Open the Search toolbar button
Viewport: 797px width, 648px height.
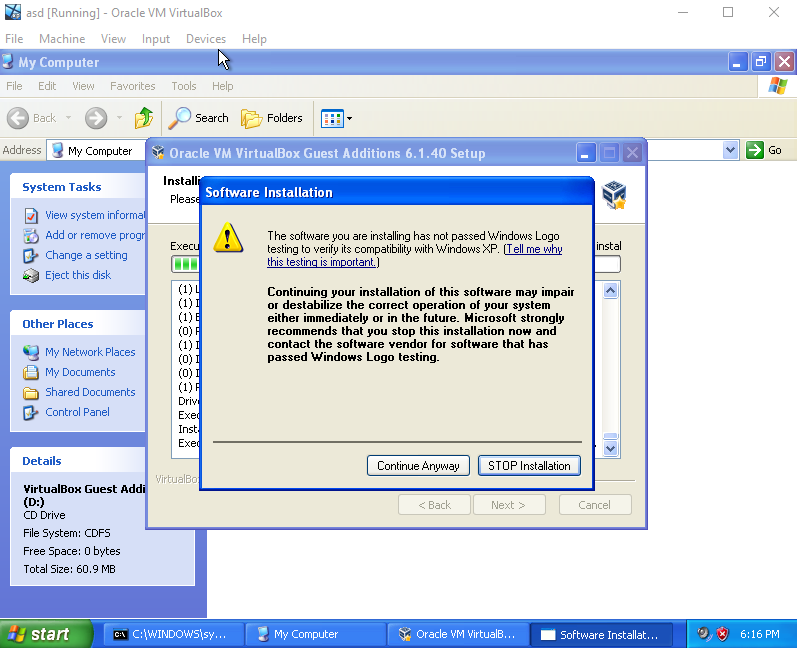click(x=199, y=118)
